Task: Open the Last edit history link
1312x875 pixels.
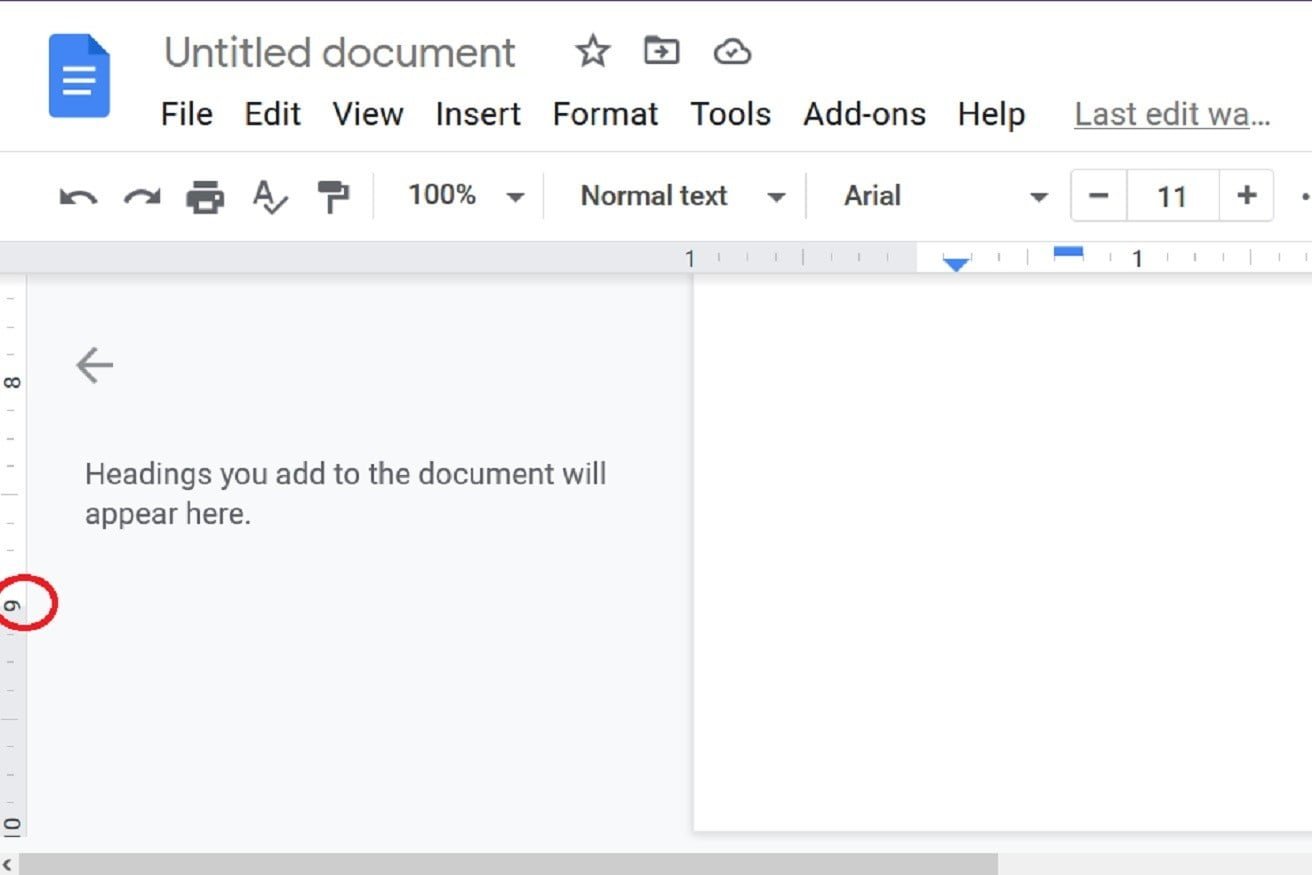Action: 1172,114
